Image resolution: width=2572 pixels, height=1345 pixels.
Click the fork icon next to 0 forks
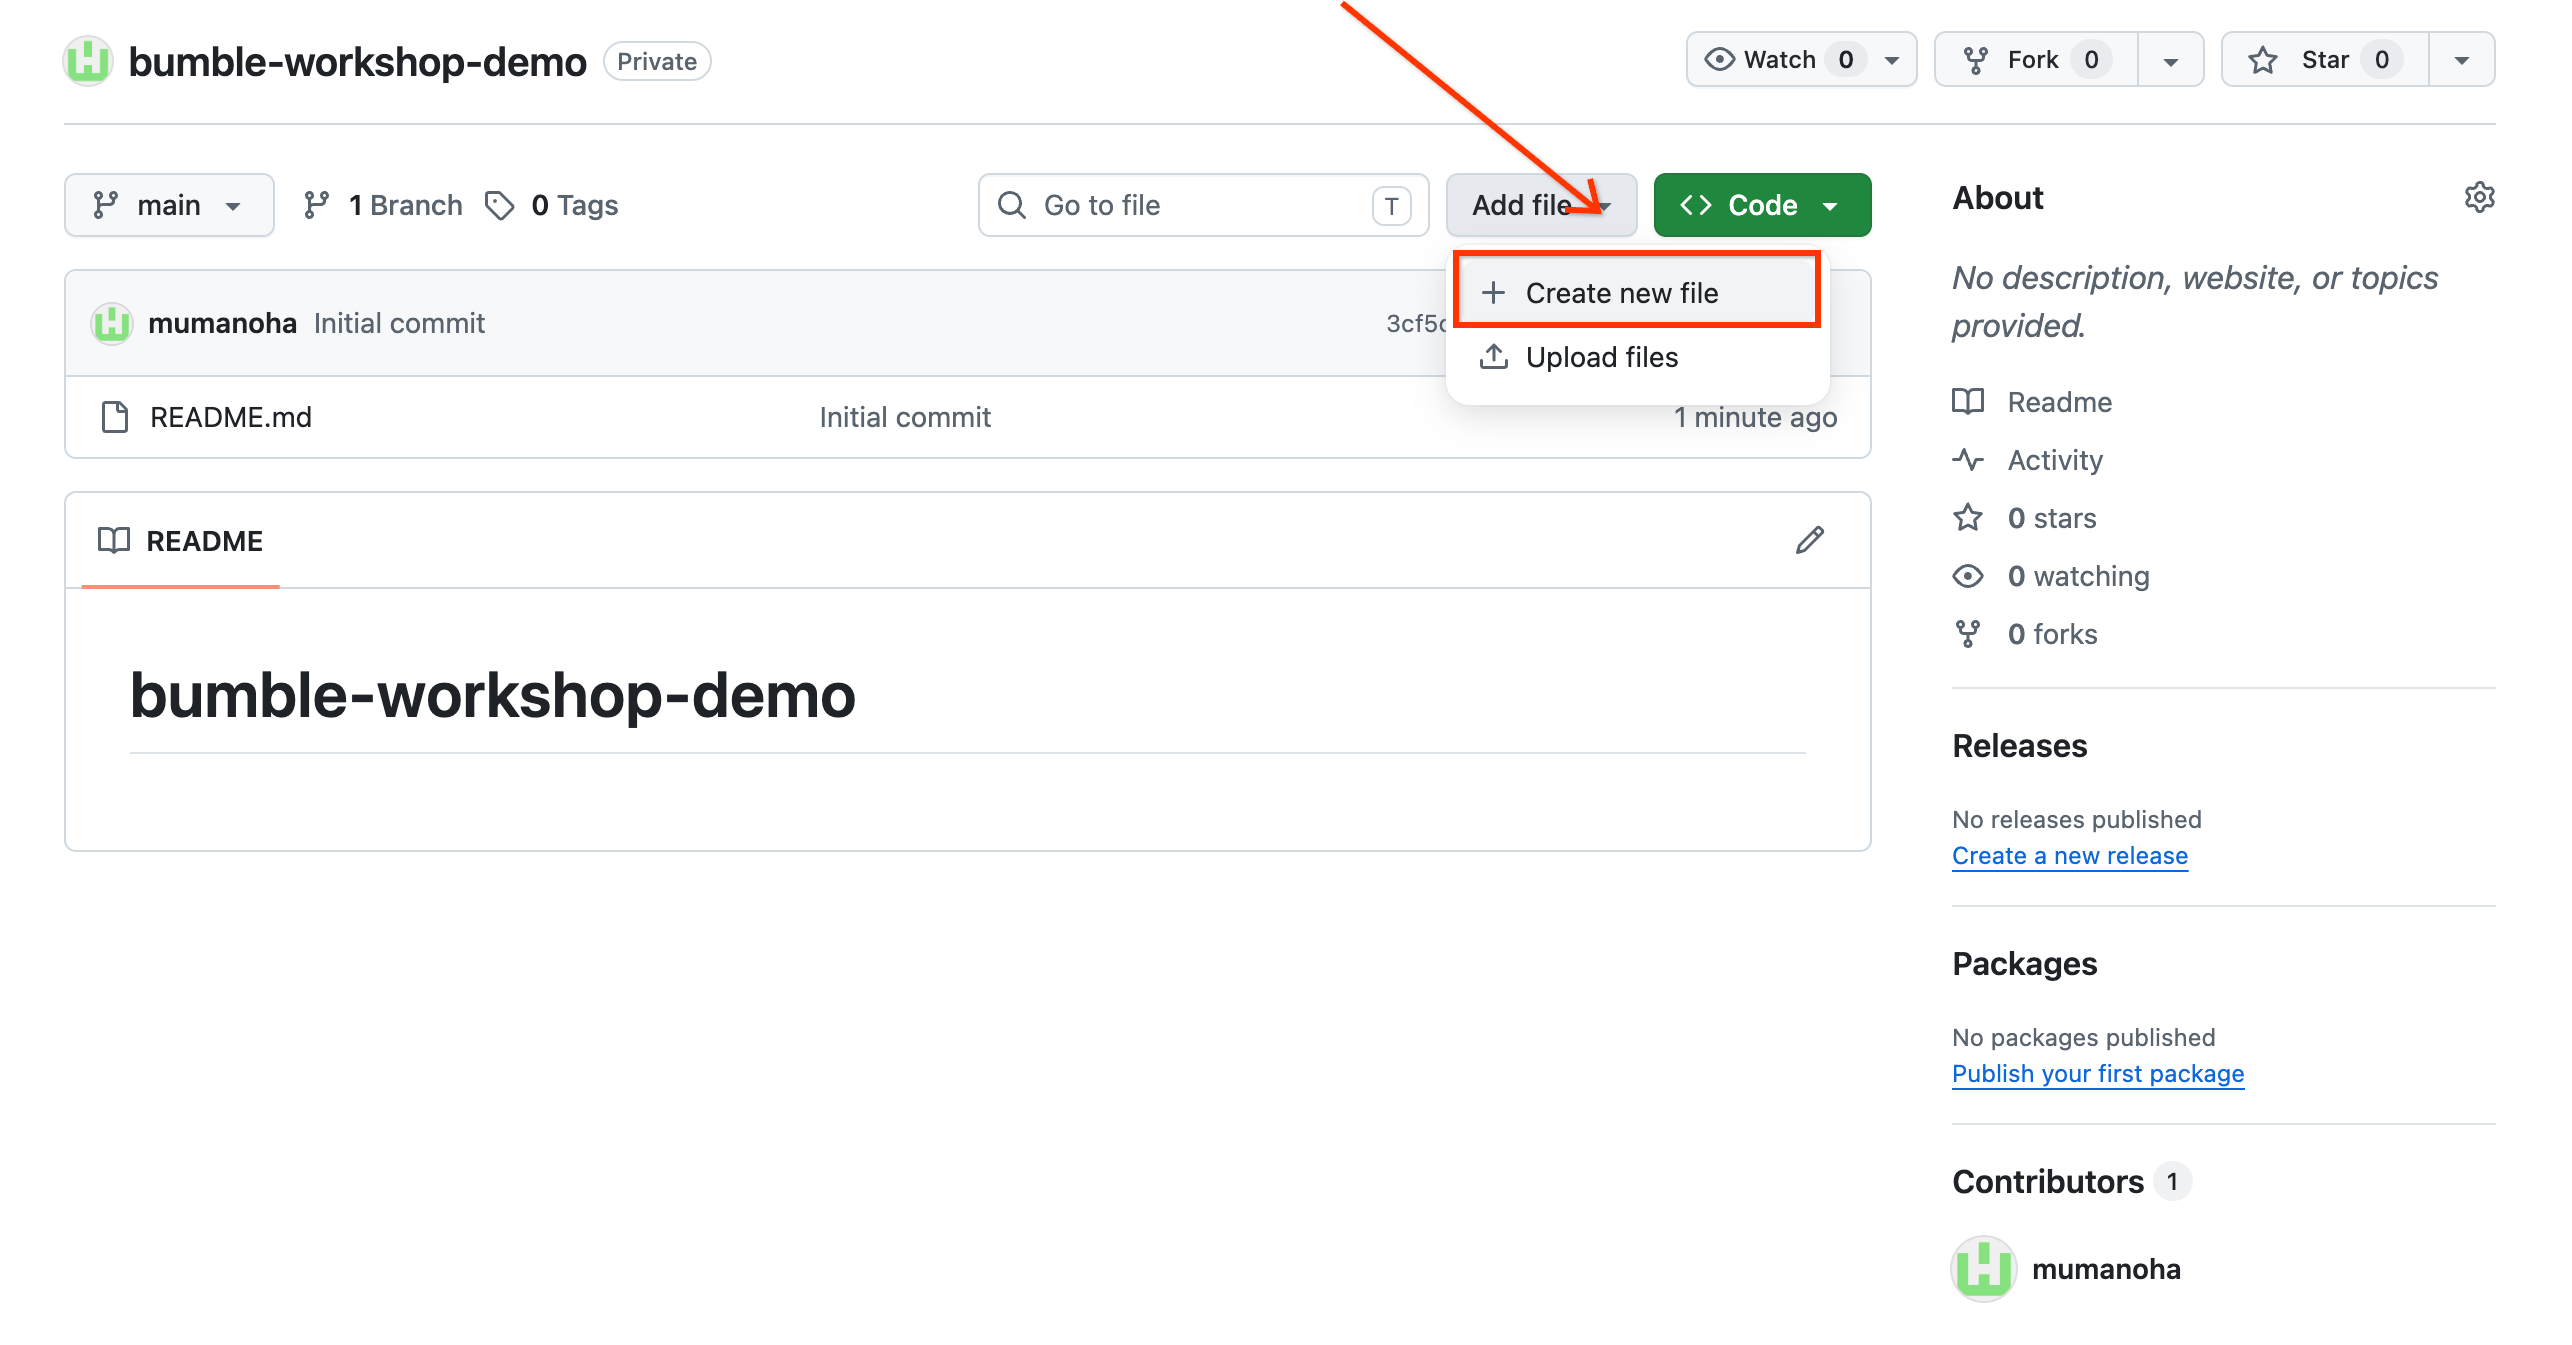pos(1968,634)
